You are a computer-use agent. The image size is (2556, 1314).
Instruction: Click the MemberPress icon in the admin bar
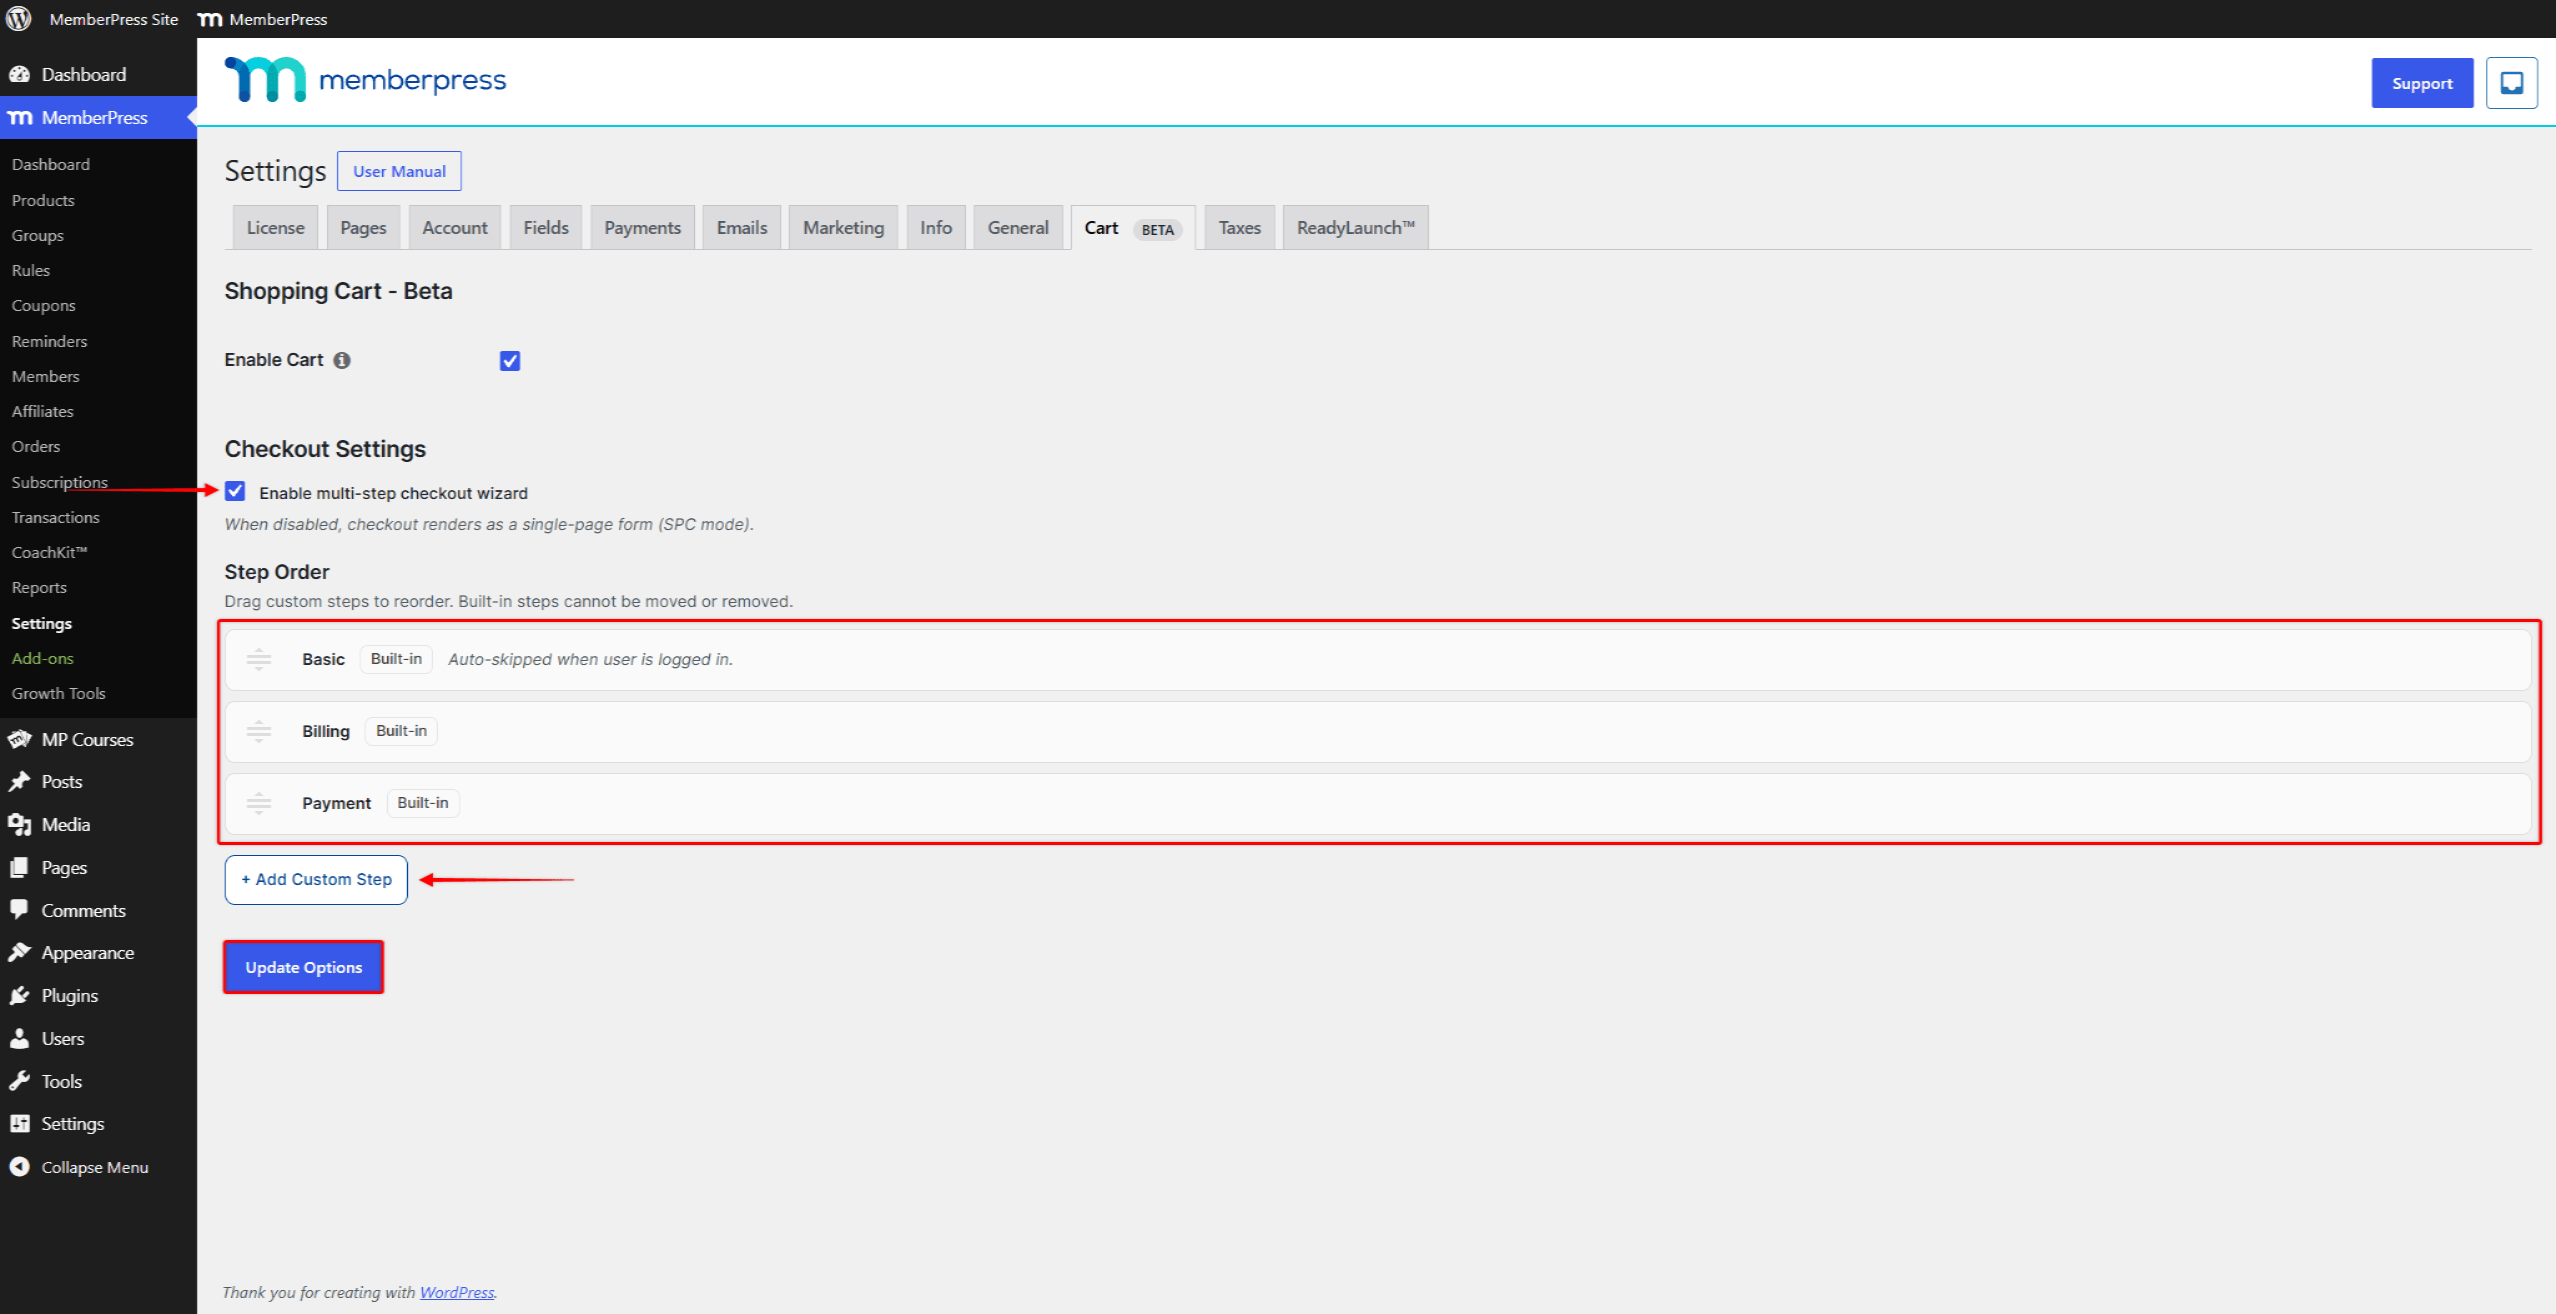[209, 19]
